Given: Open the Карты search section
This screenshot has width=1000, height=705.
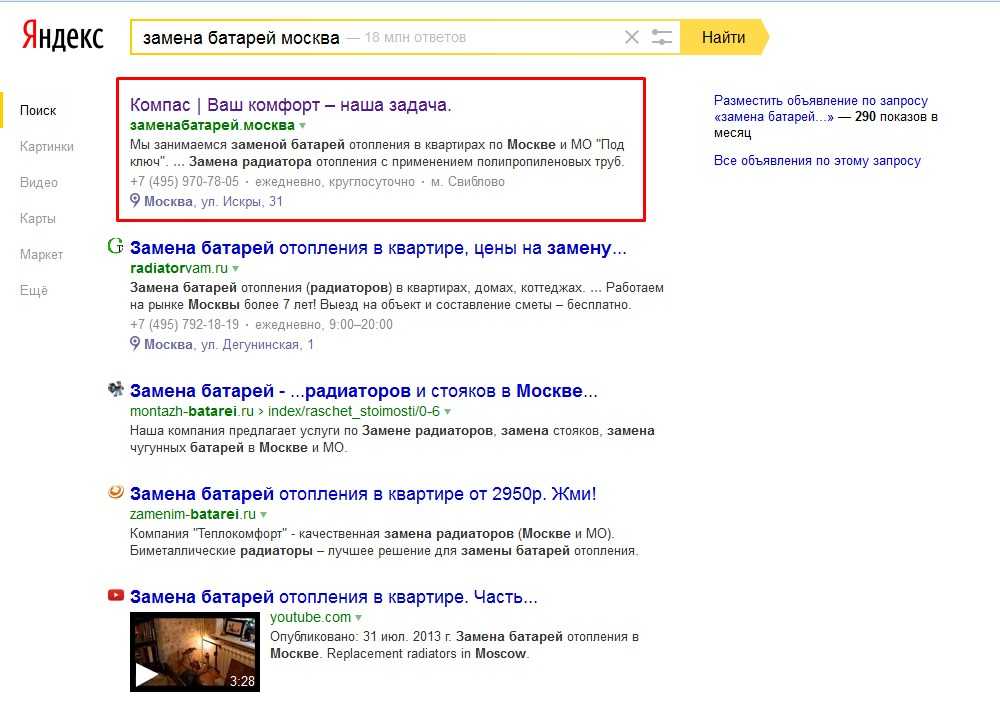Looking at the screenshot, I should 38,218.
